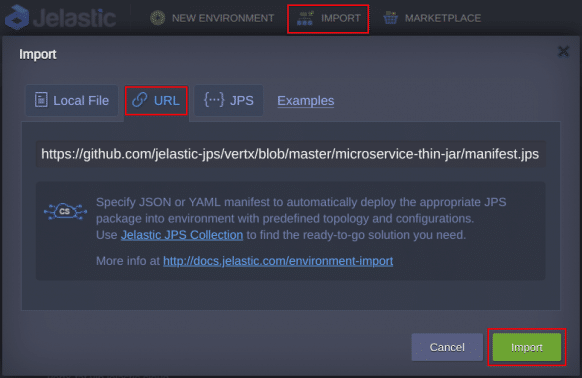Click the Marketplace basket icon
Viewport: 582px width, 378px height.
coord(390,18)
